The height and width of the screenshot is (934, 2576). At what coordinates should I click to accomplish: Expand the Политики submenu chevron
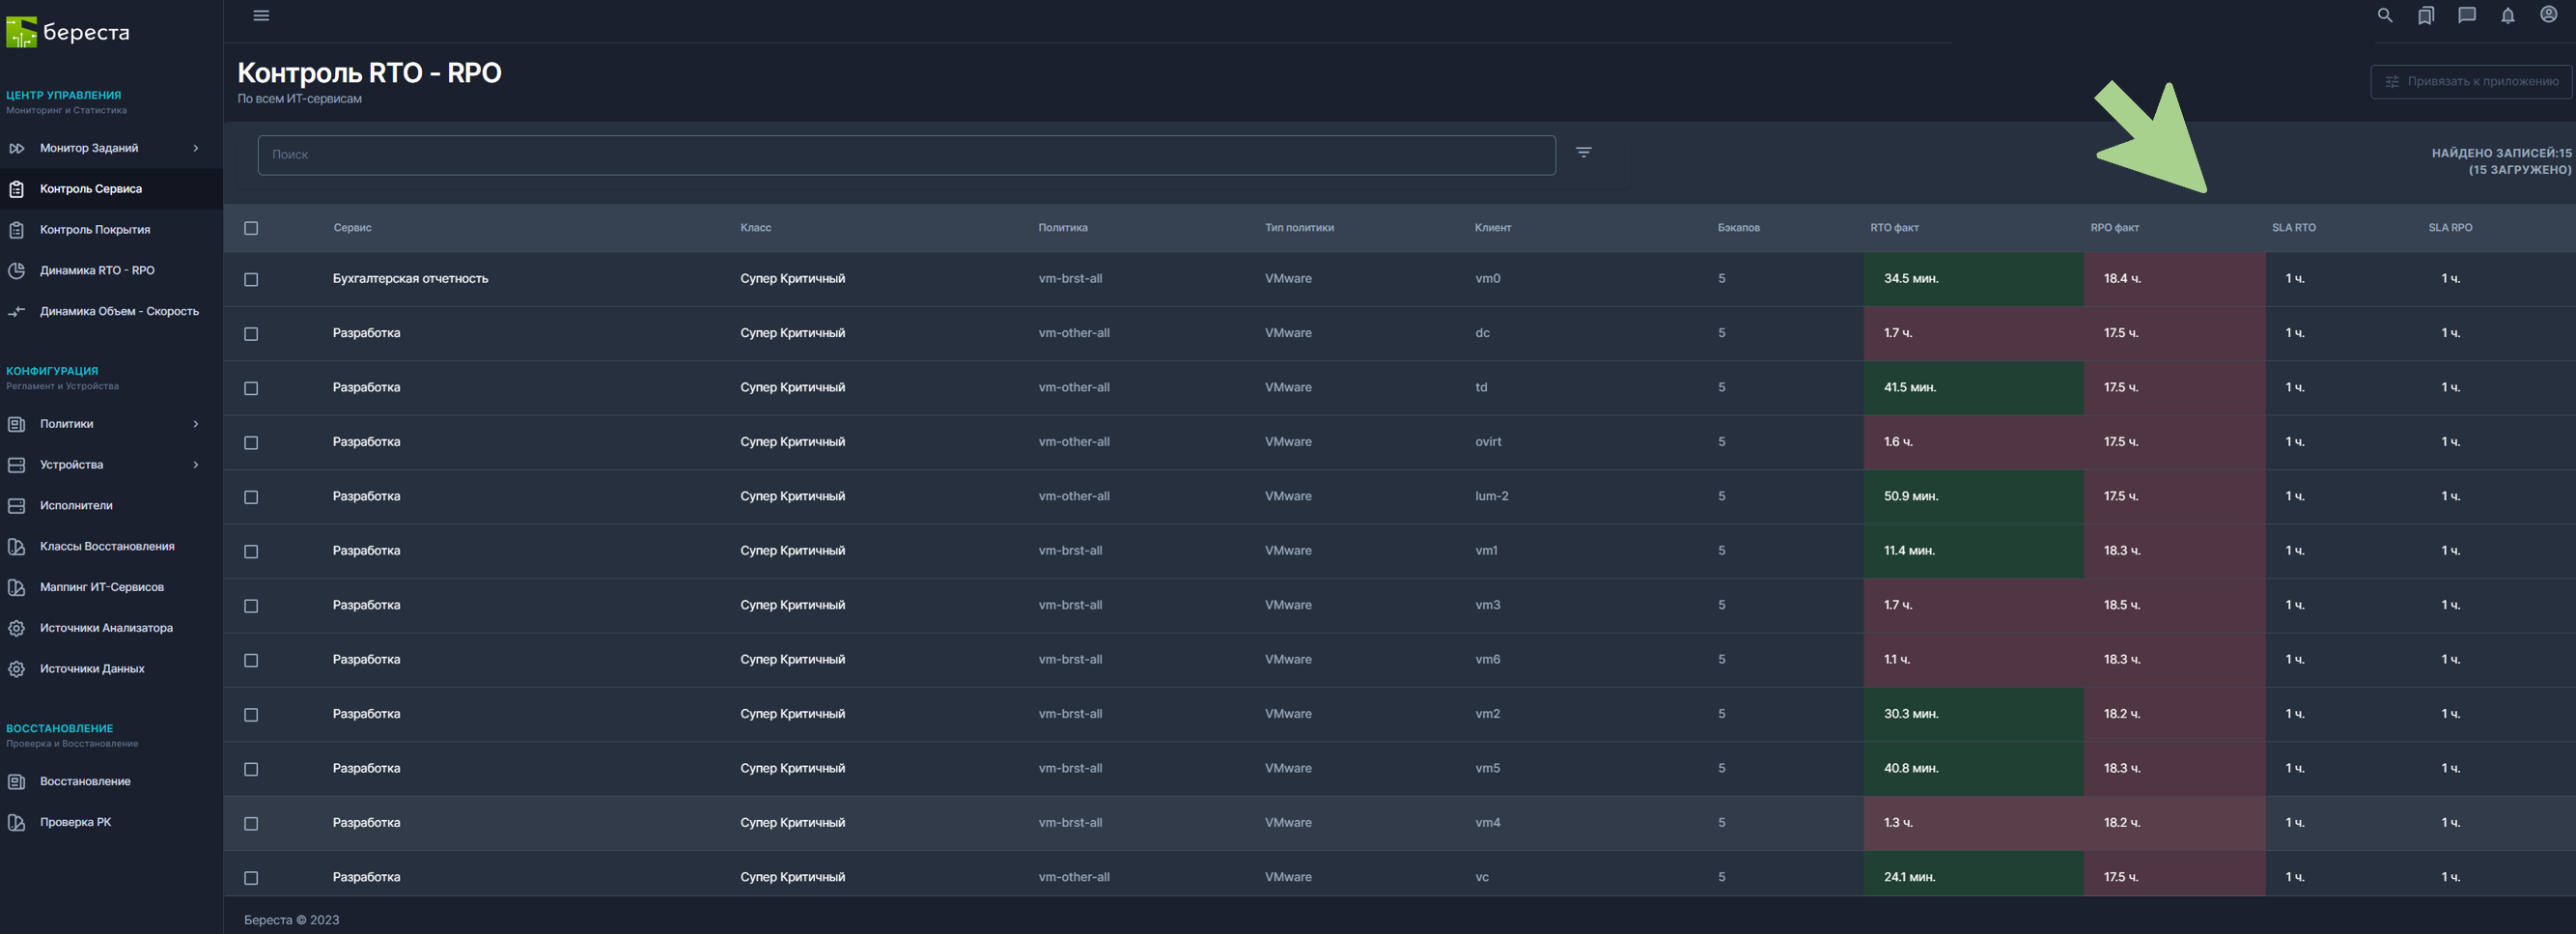coord(196,424)
